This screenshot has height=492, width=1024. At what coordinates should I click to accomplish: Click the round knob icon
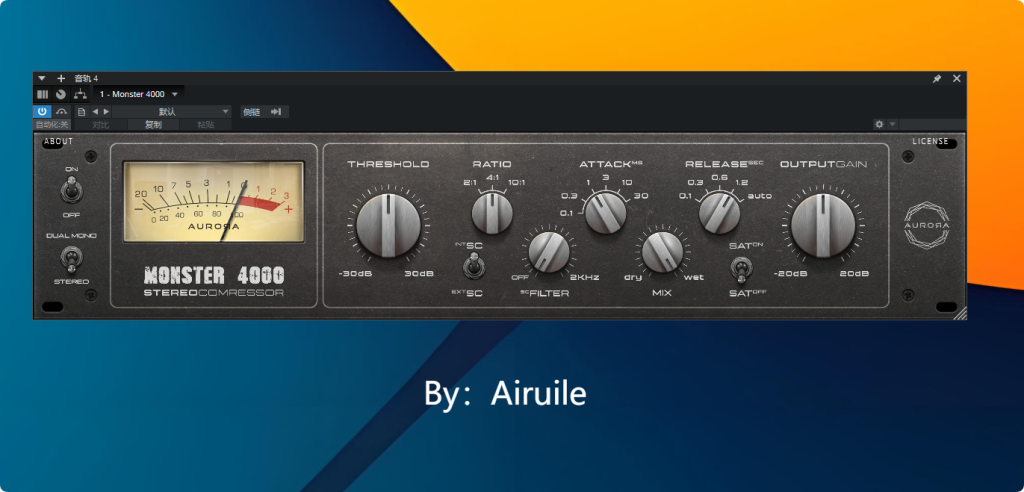click(61, 94)
